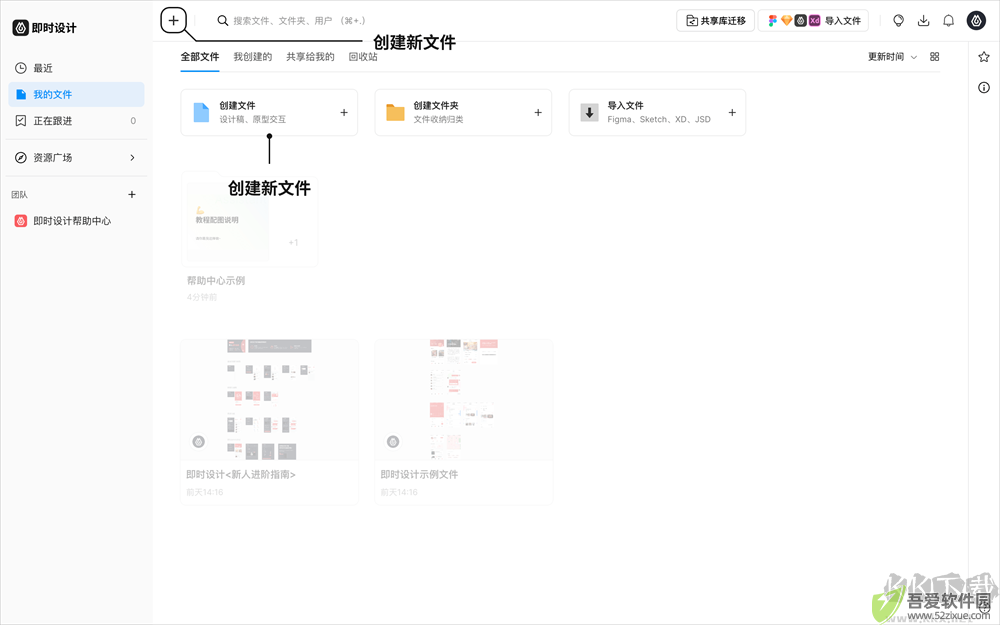The width and height of the screenshot is (1000, 625).
Task: Click the lightbulb tips icon
Action: (898, 20)
